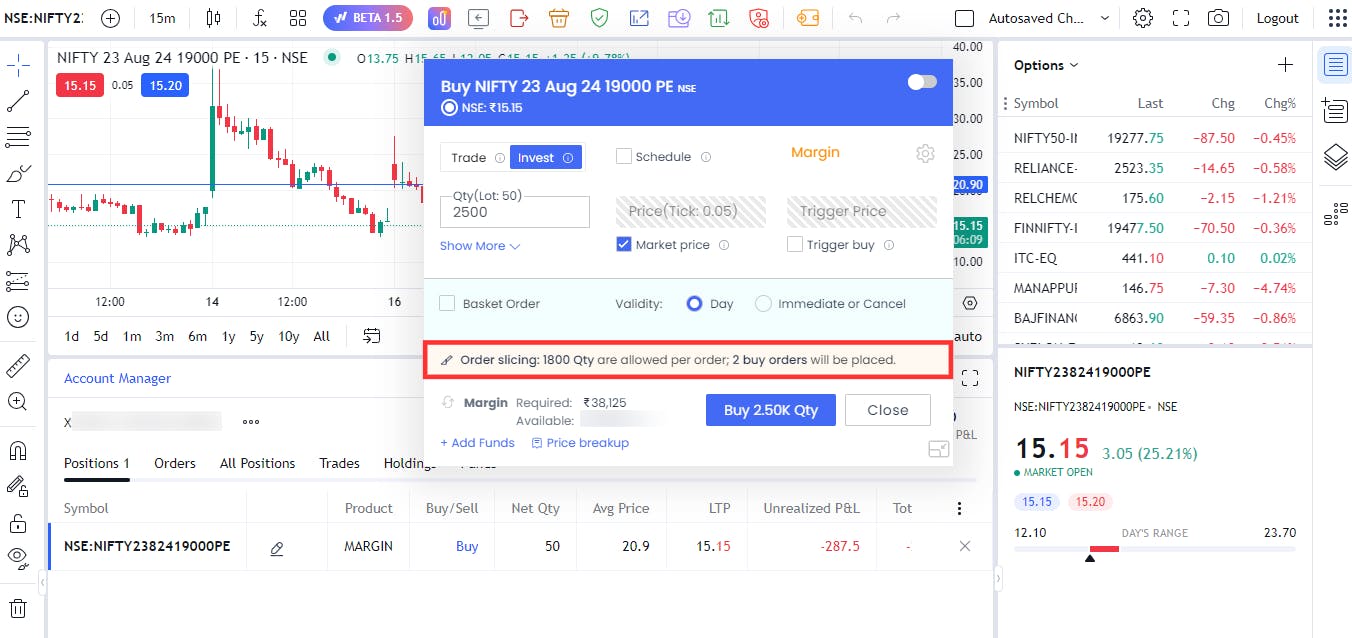
Task: Open account three-dots menu
Action: [x=251, y=422]
